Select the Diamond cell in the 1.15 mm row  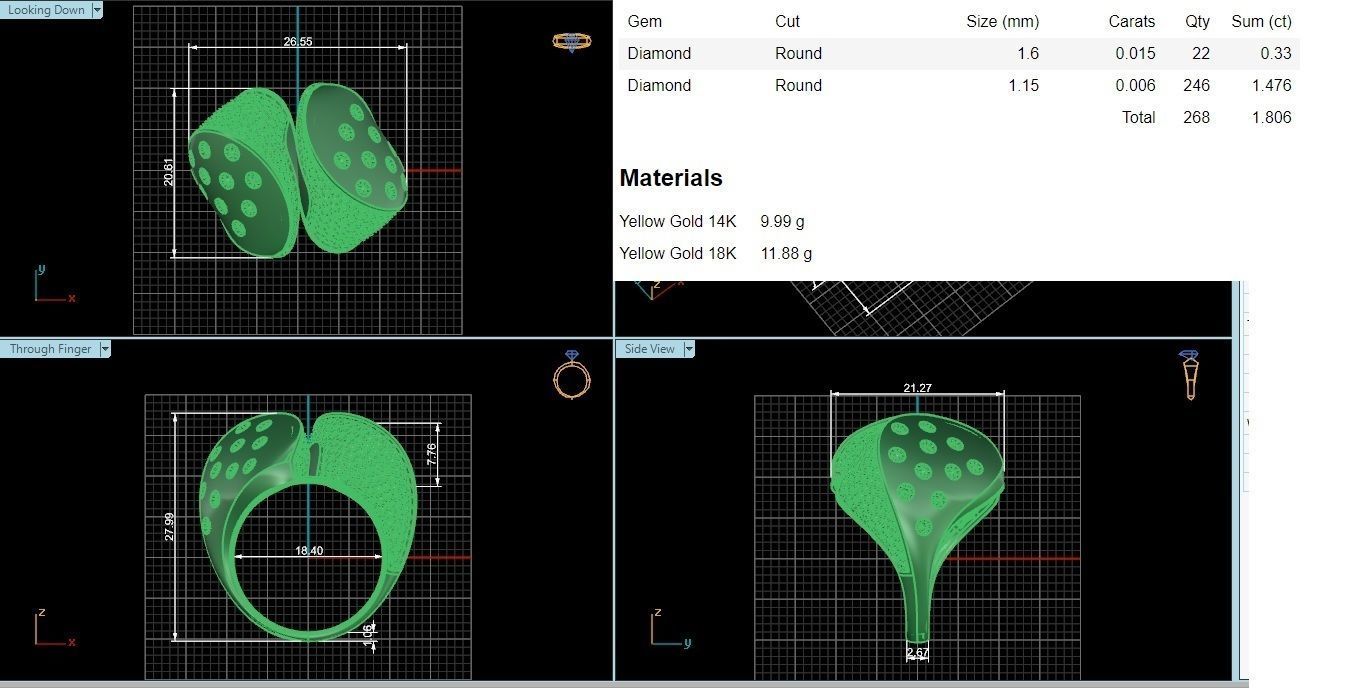point(659,85)
